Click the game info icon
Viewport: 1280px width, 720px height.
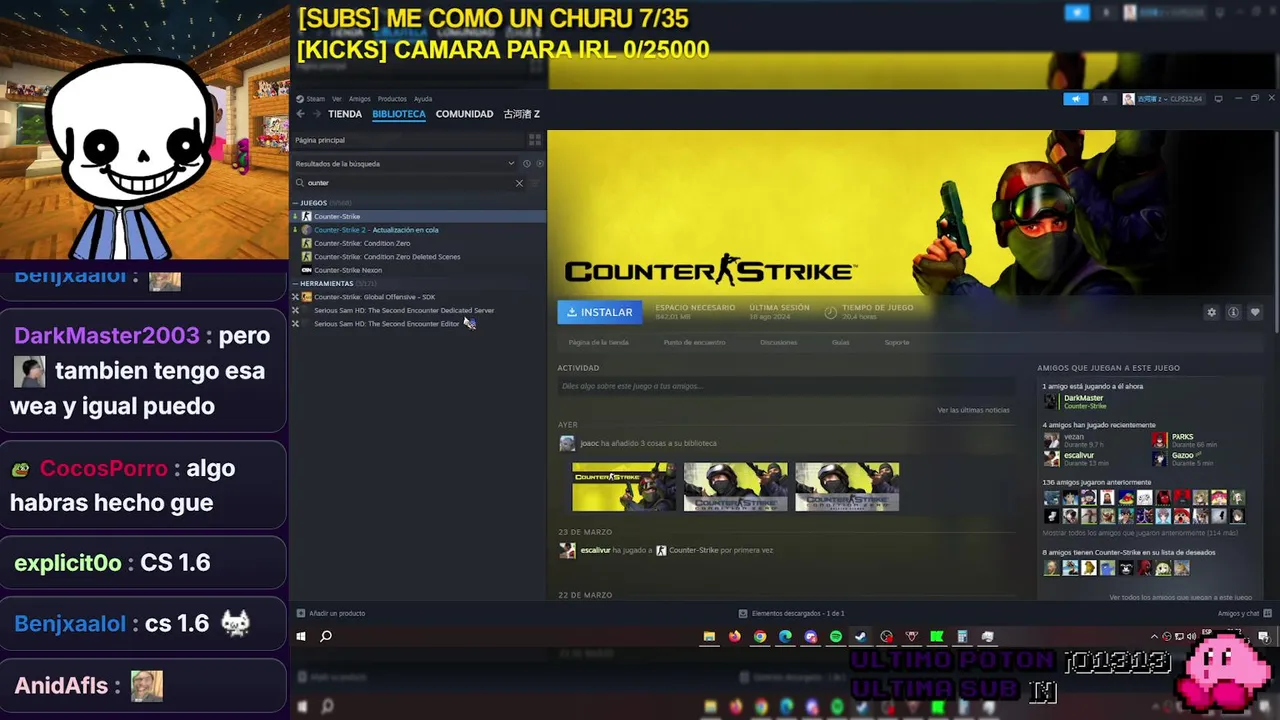1233,312
